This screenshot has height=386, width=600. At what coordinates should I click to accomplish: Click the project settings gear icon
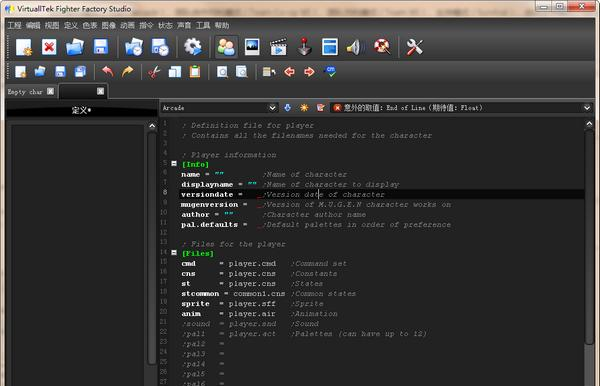pos(193,47)
